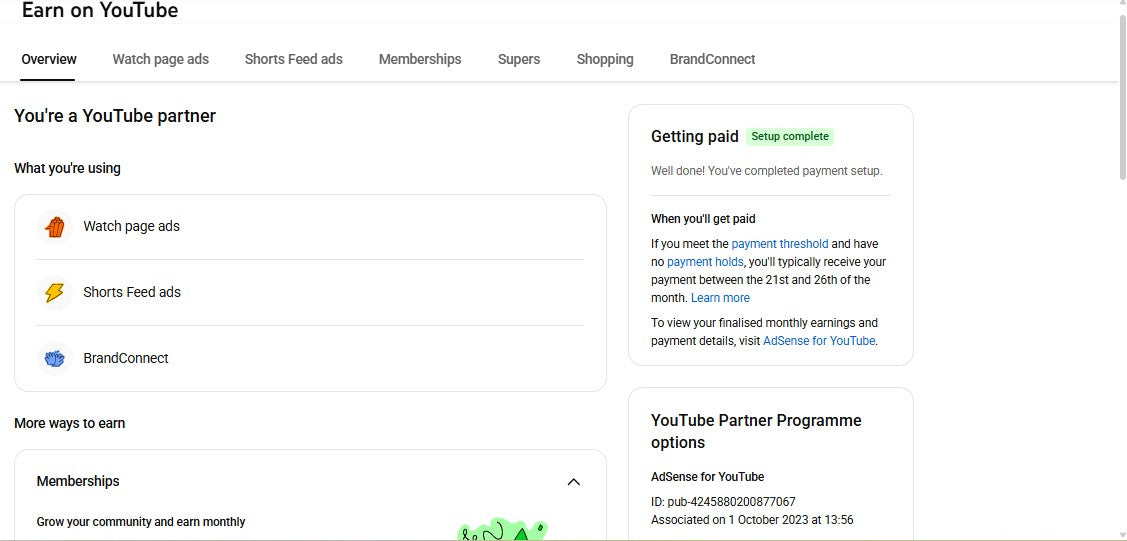Click the Watch page ads hand icon
This screenshot has height=541, width=1127.
55,227
